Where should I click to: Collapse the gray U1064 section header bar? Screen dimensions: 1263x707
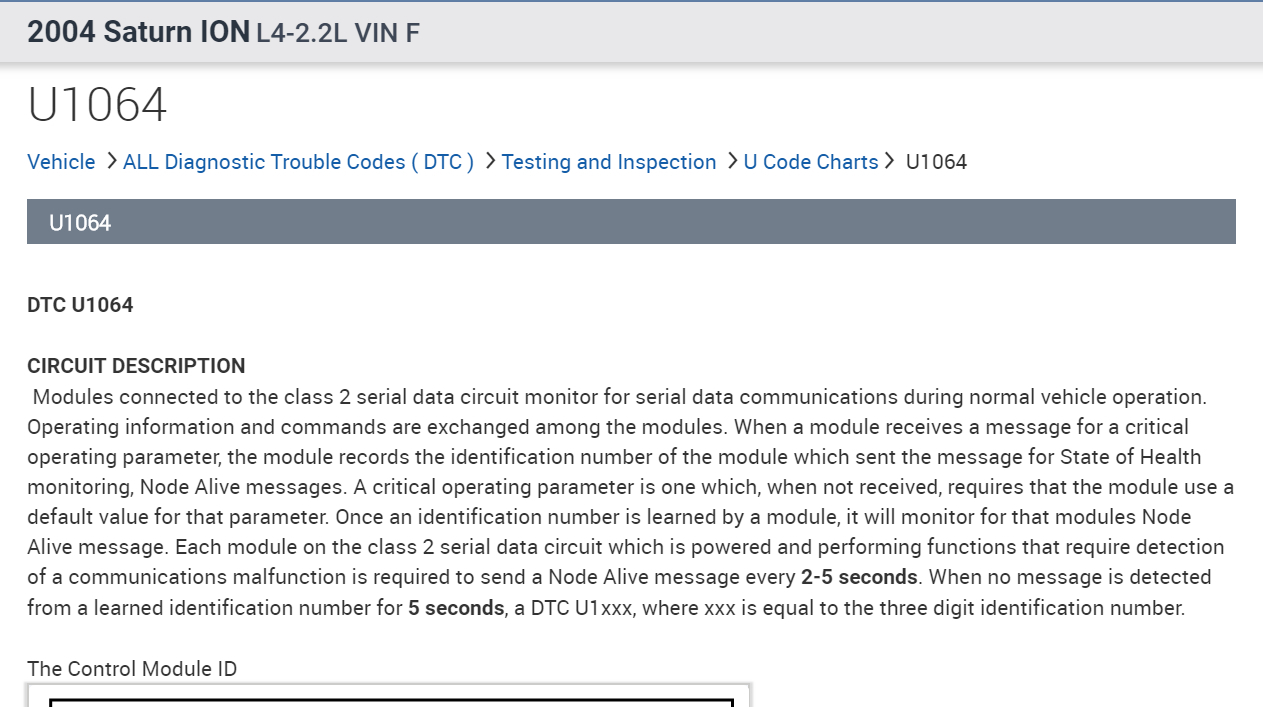(631, 222)
